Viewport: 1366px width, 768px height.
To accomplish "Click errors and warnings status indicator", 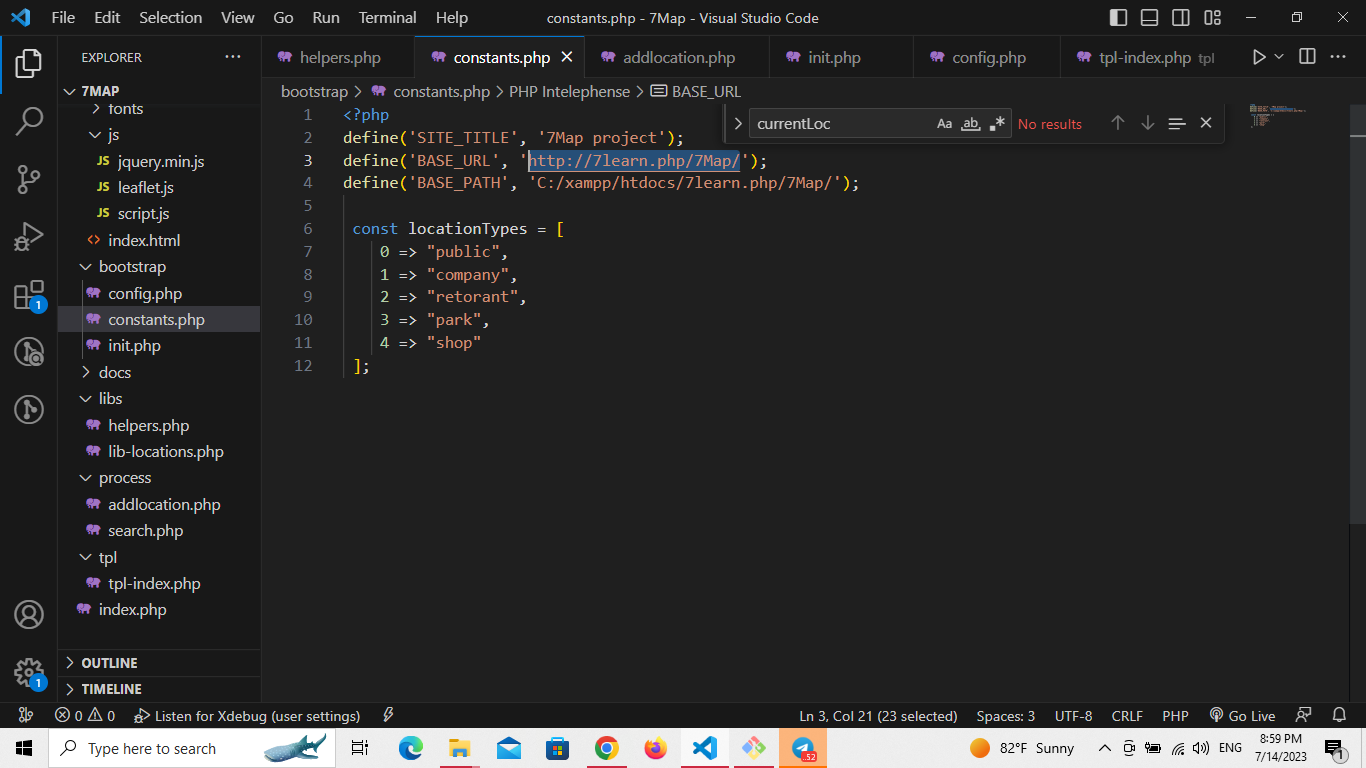I will click(x=85, y=716).
